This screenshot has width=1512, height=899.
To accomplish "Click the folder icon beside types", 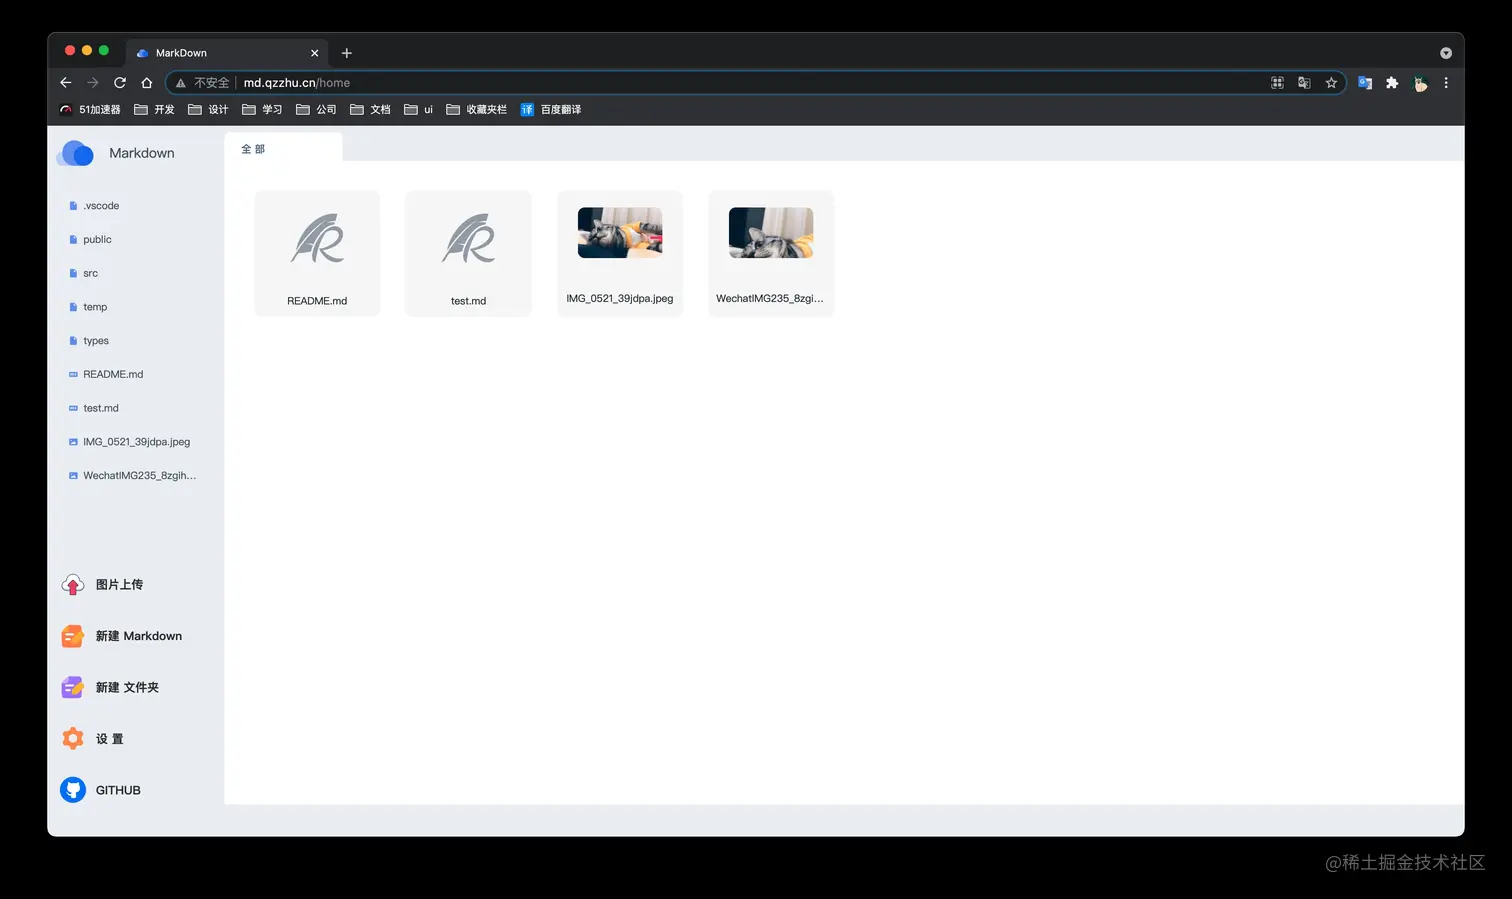I will 73,341.
